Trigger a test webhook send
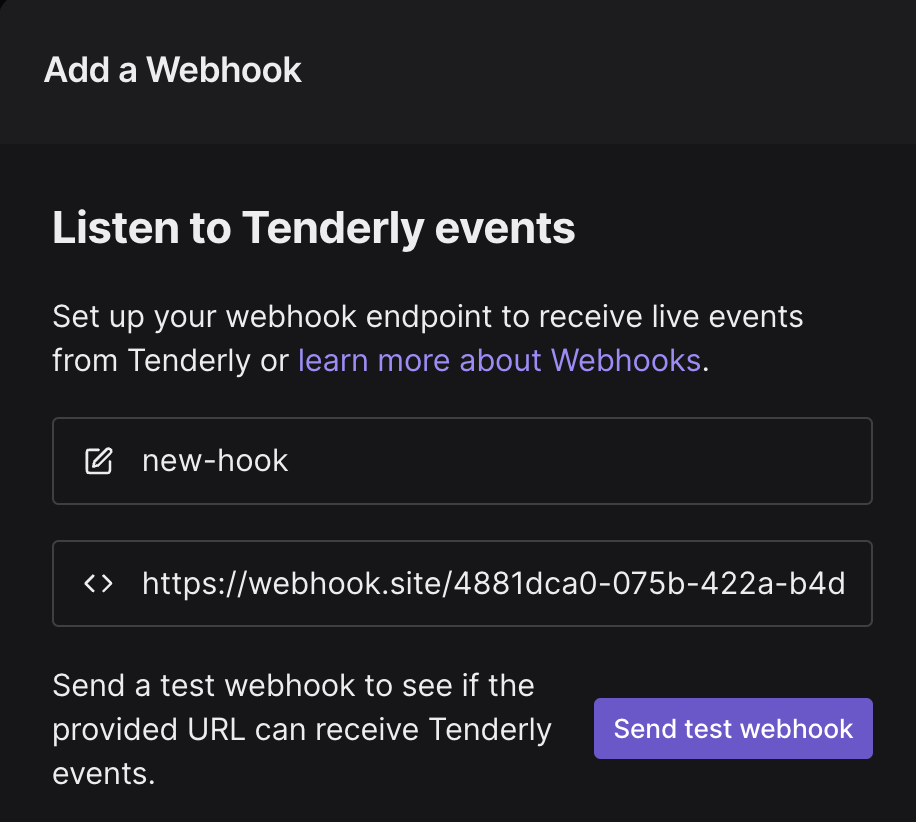The height and width of the screenshot is (822, 916). coord(733,728)
